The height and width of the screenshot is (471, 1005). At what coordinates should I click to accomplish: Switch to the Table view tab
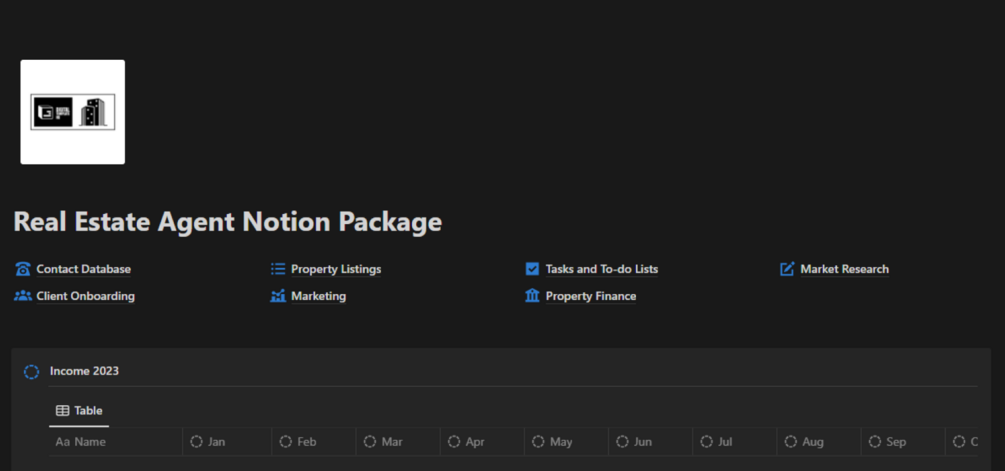tap(79, 410)
